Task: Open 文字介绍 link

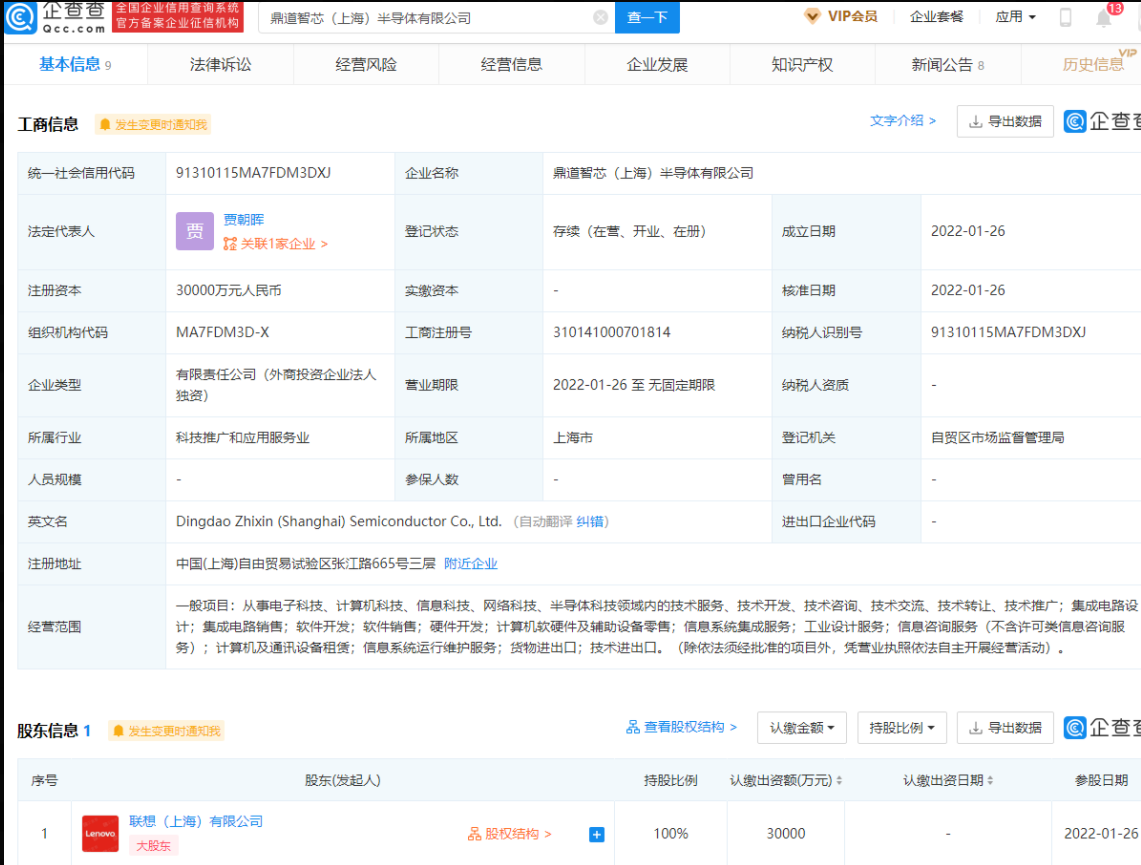Action: 903,121
